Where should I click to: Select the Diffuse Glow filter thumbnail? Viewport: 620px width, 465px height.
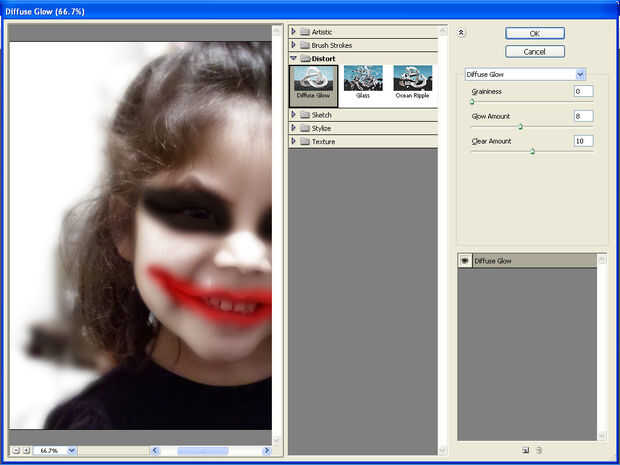[x=314, y=86]
